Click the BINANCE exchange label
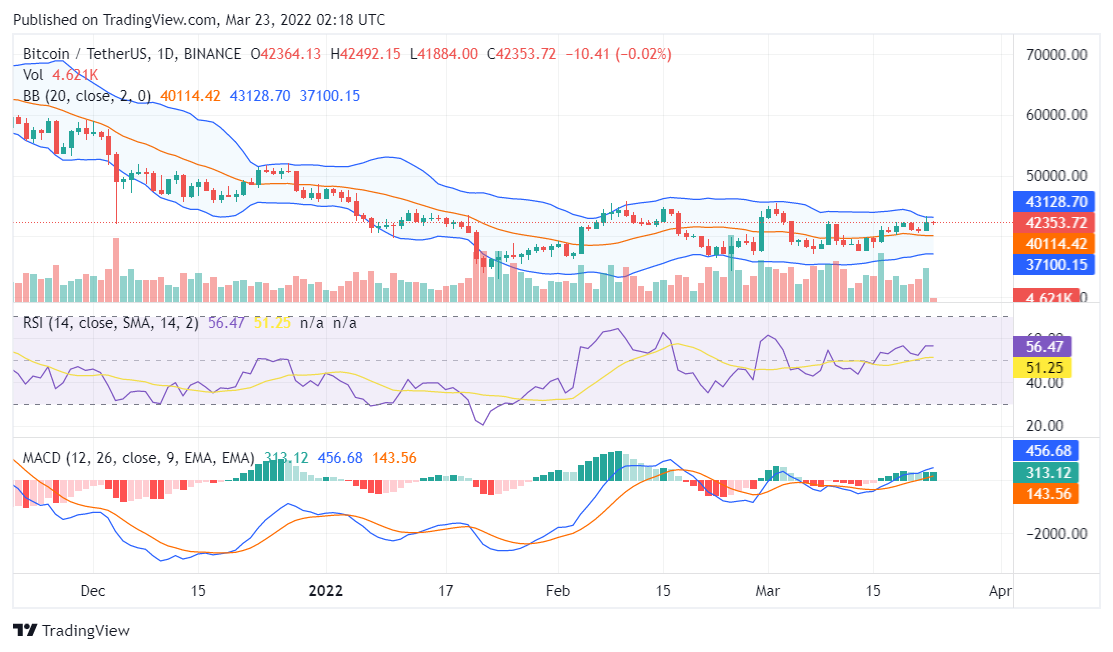The width and height of the screenshot is (1113, 652). pos(213,54)
